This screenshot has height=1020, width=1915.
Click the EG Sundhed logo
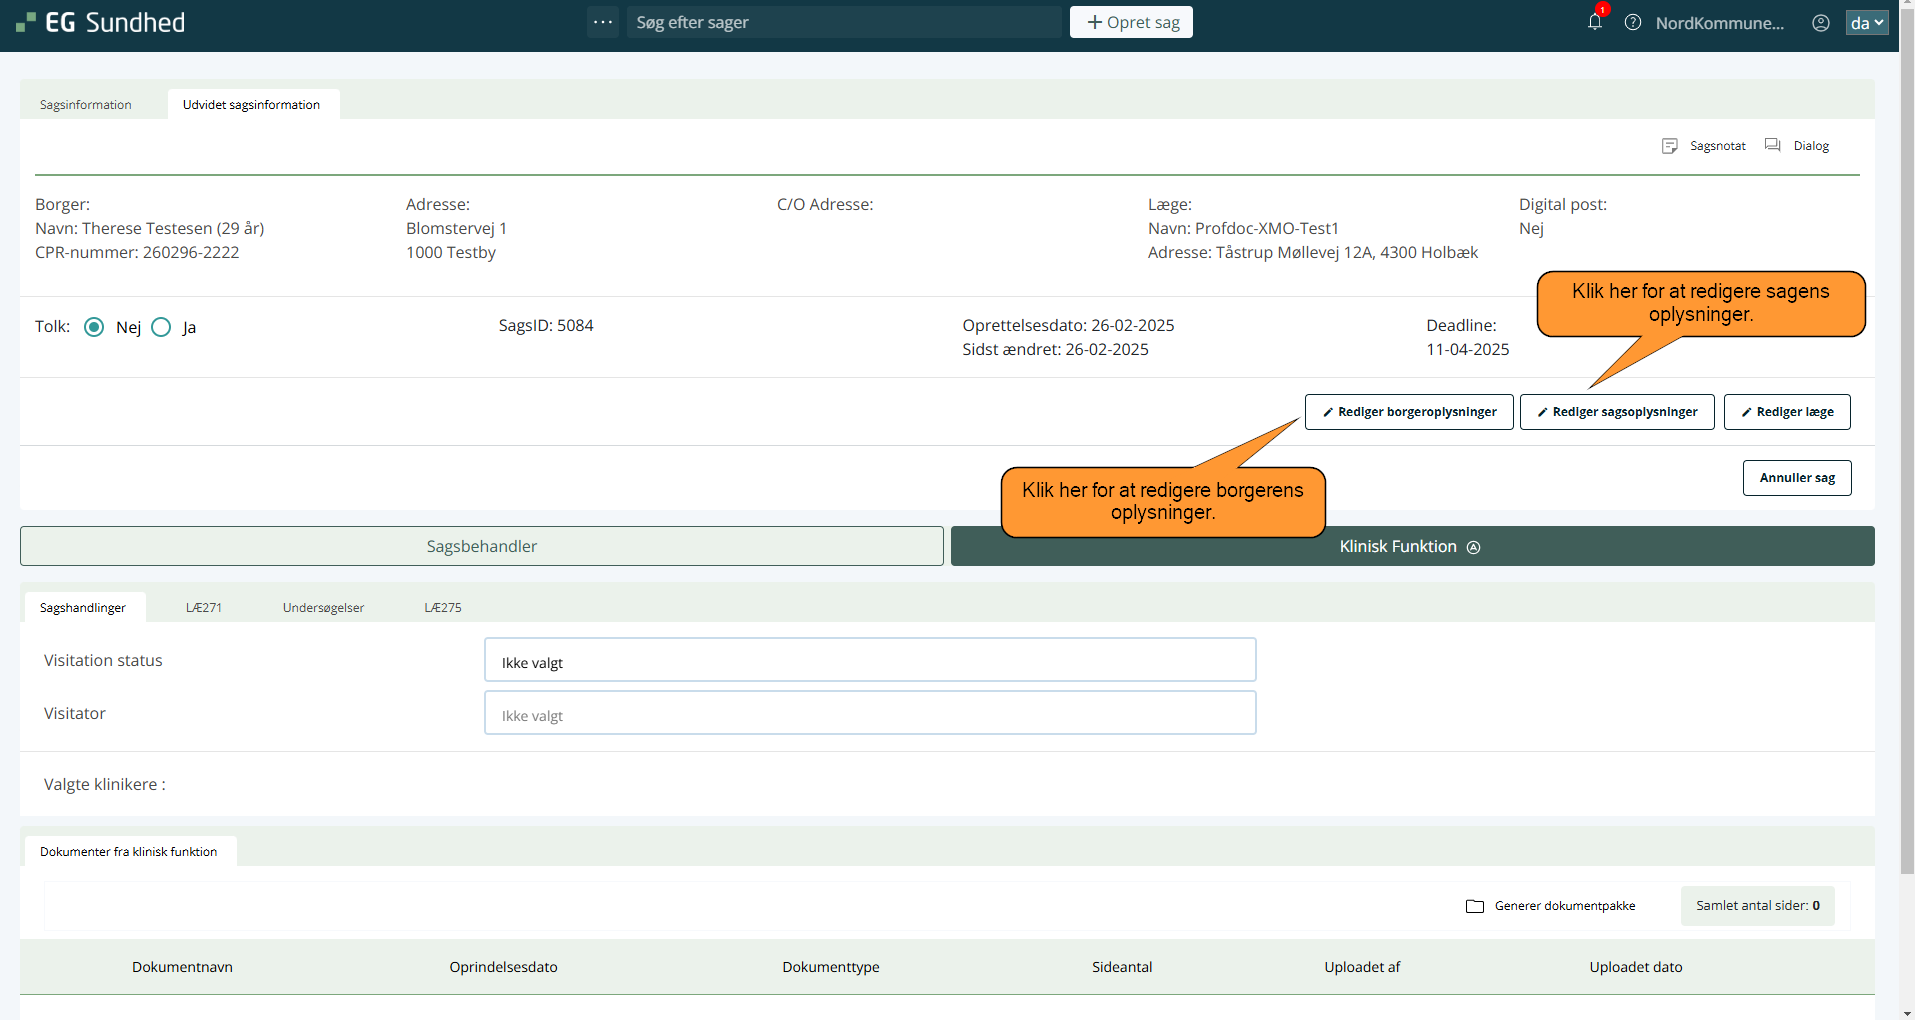click(101, 22)
